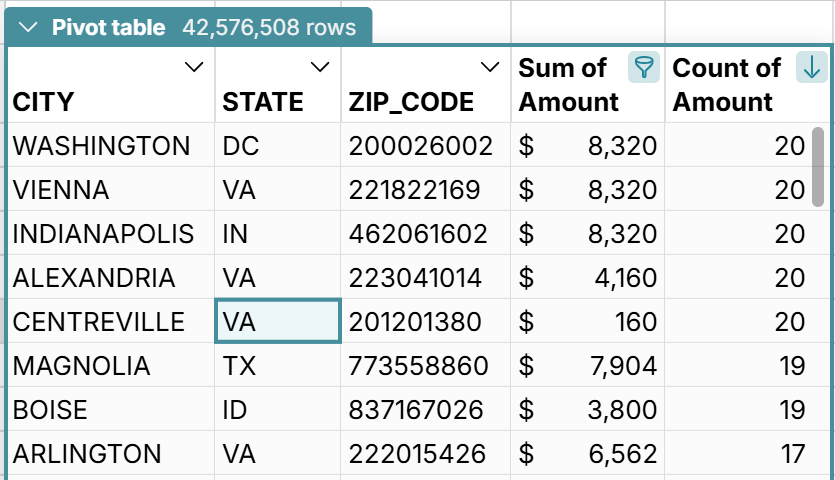Collapse the Pivot table chevron

coord(30,28)
